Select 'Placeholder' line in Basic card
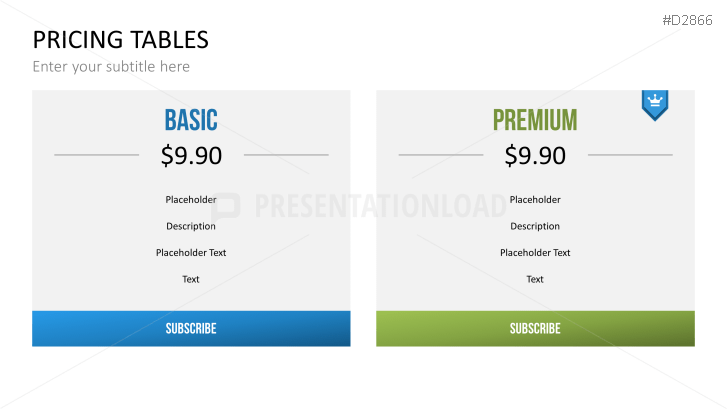727x409 pixels. (x=191, y=200)
